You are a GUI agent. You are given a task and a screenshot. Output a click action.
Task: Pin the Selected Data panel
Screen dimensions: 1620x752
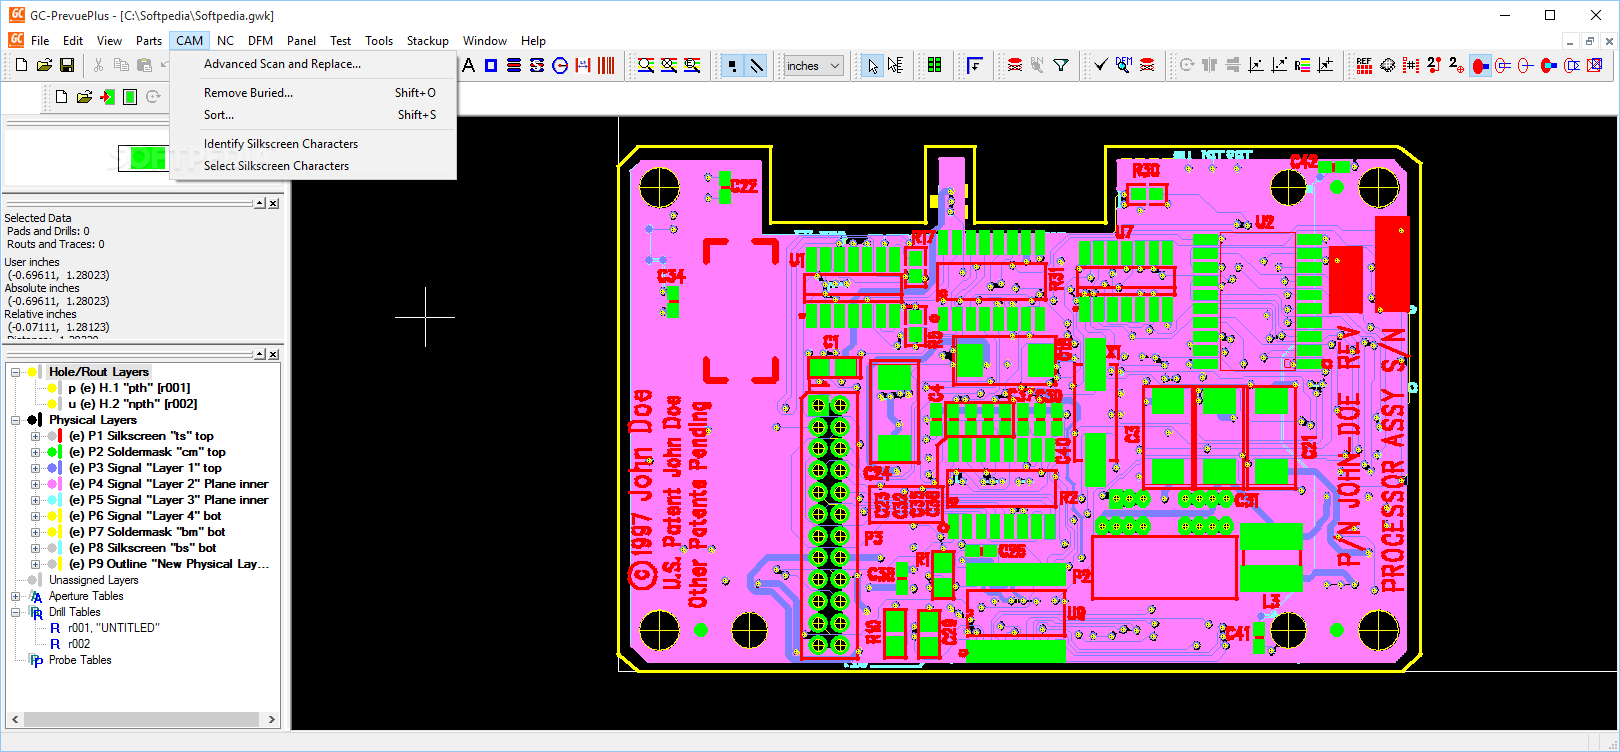(260, 203)
